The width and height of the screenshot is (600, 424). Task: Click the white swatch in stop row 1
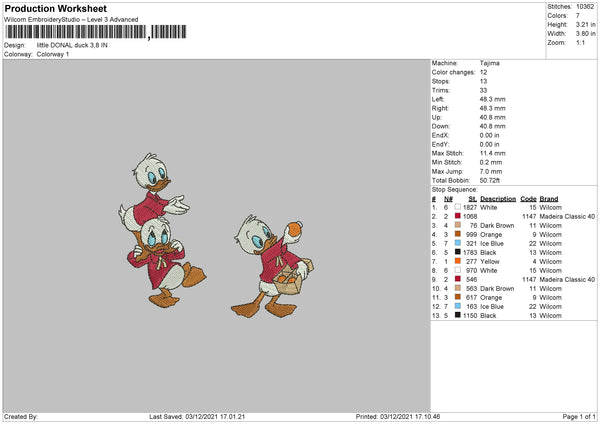click(x=457, y=207)
